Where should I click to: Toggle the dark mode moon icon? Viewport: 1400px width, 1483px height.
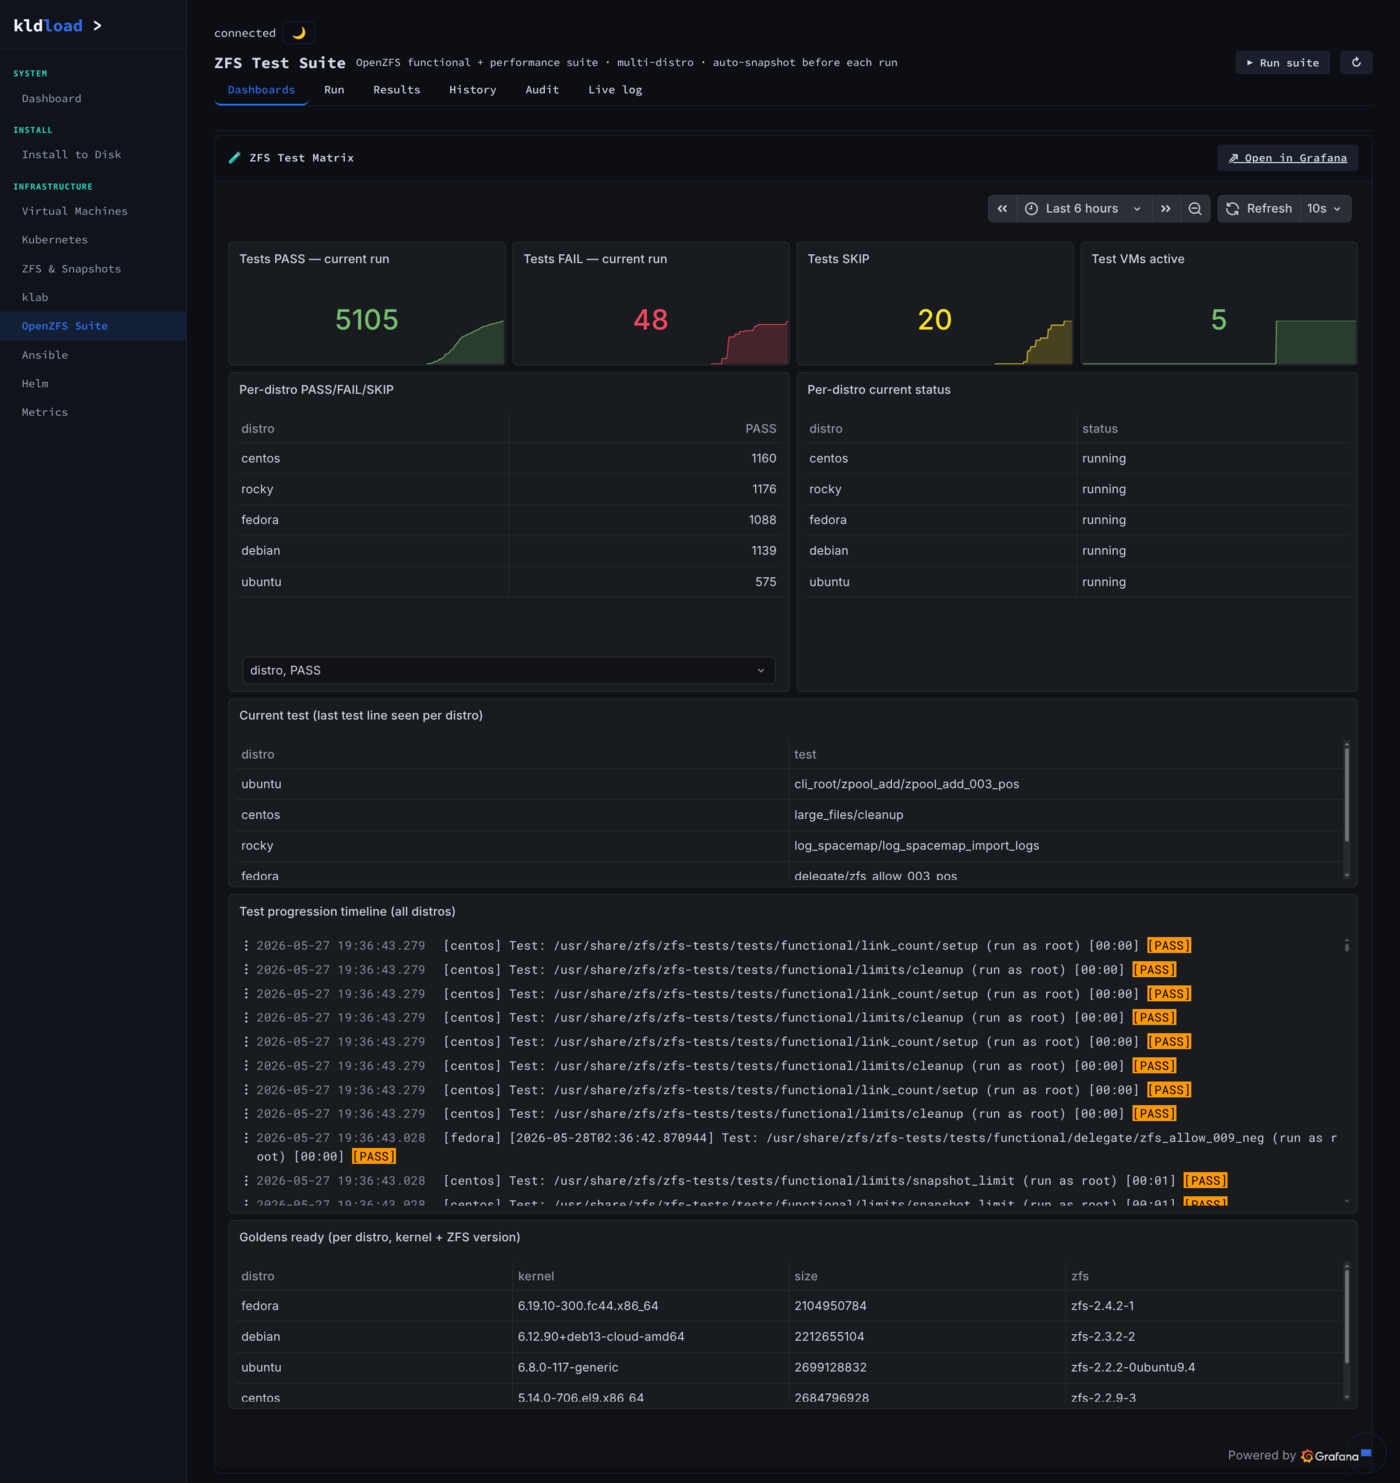click(299, 33)
